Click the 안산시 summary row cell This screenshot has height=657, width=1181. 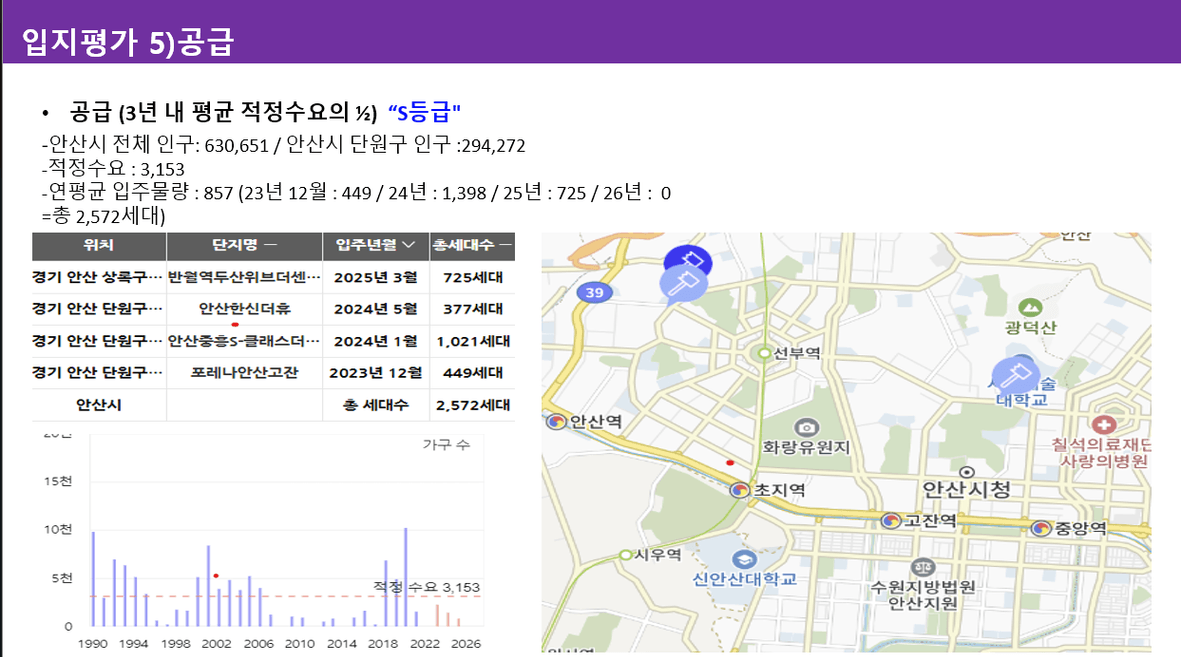pyautogui.click(x=99, y=405)
